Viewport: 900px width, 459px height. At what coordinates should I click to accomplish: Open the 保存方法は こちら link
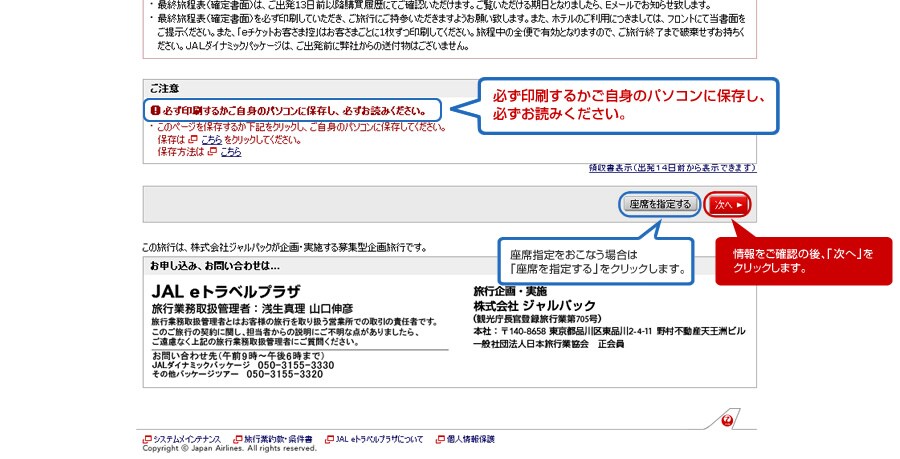tap(230, 152)
